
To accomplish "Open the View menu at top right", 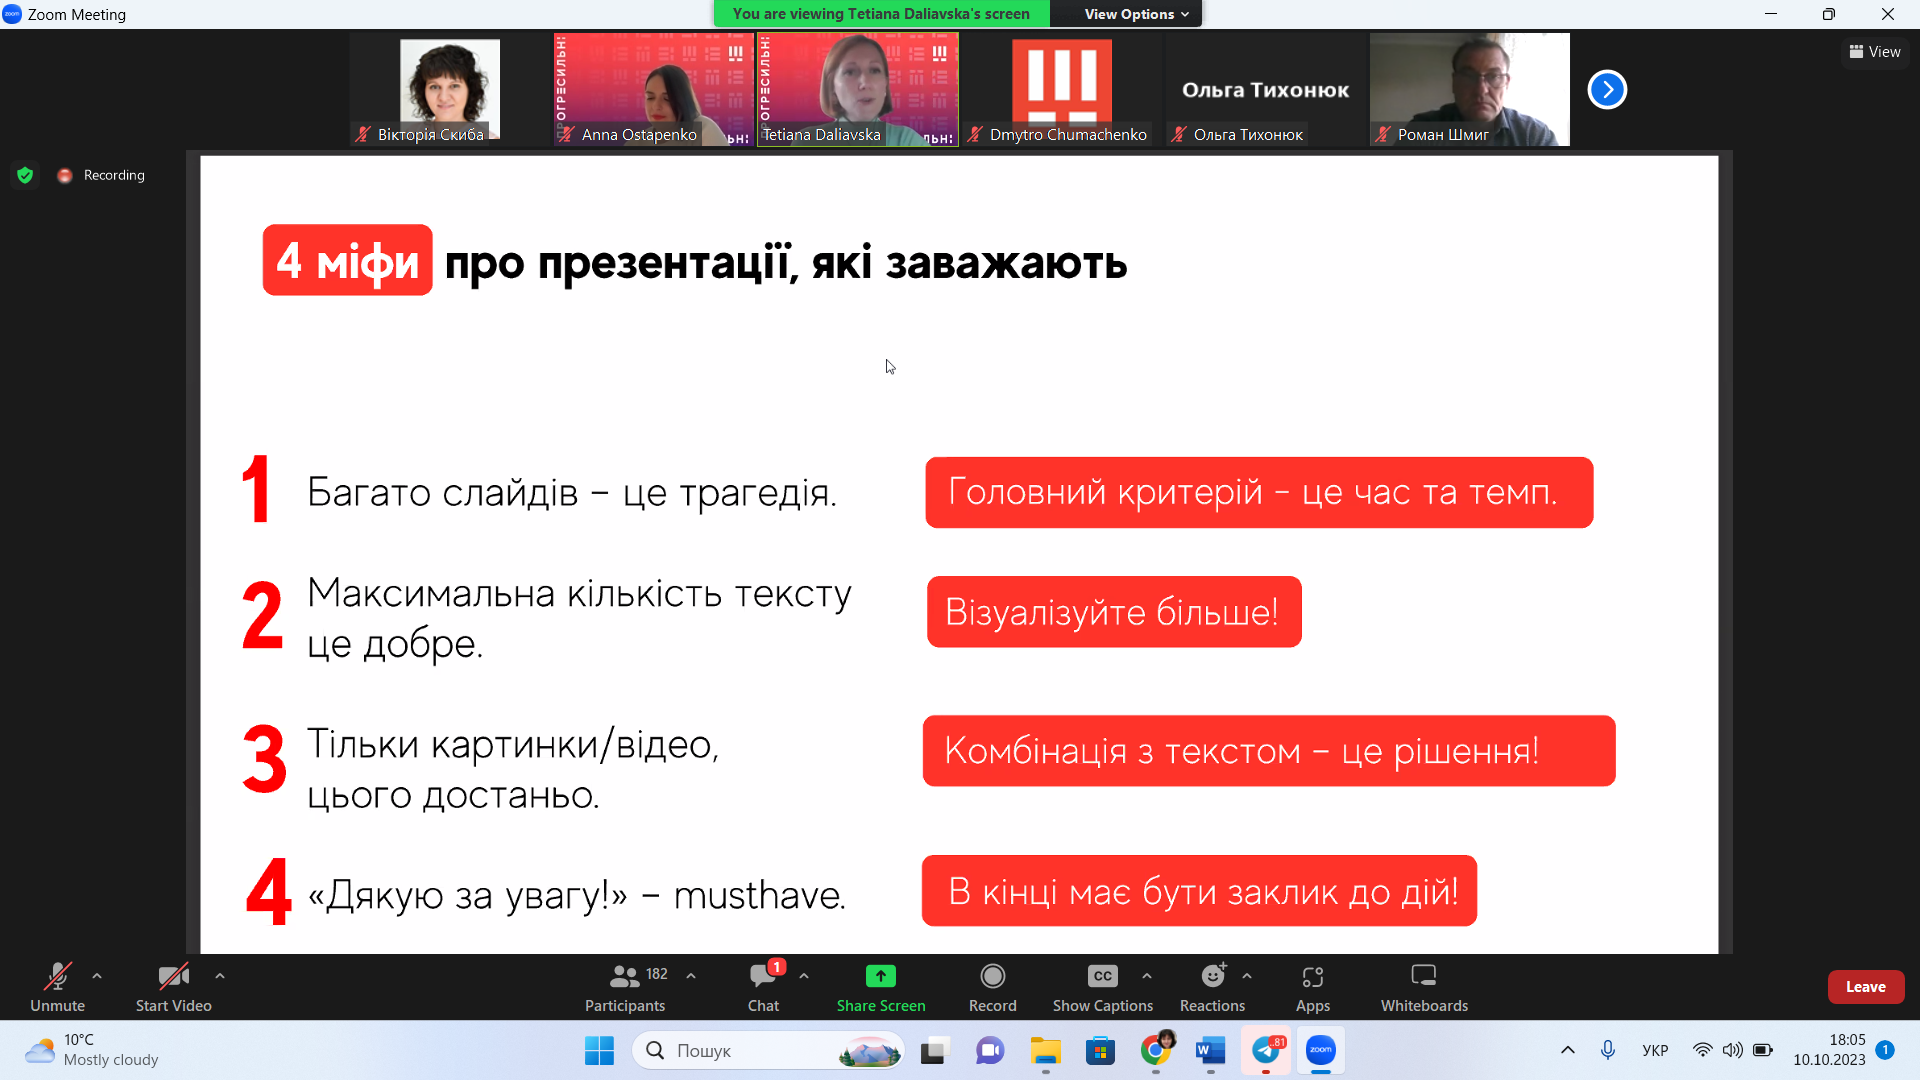I will coord(1874,51).
